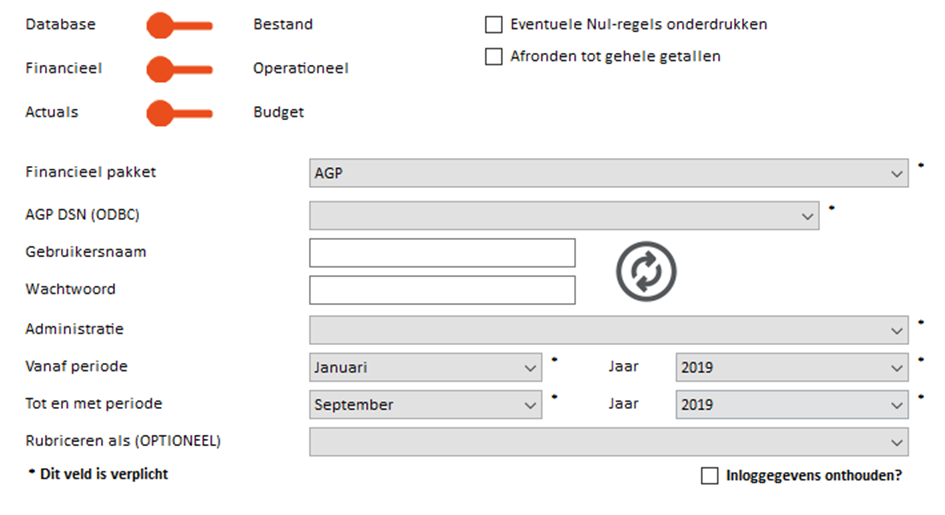Screen dimensions: 945x515
Task: Open the Administratie dropdown
Action: [609, 330]
